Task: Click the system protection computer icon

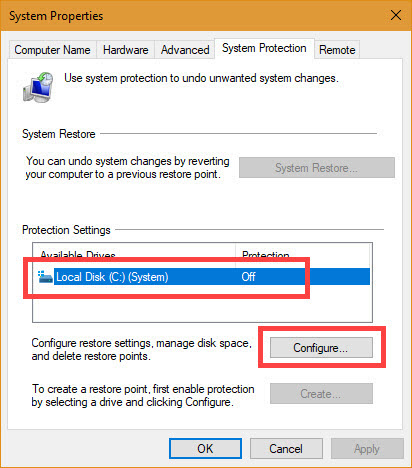Action: 38,87
